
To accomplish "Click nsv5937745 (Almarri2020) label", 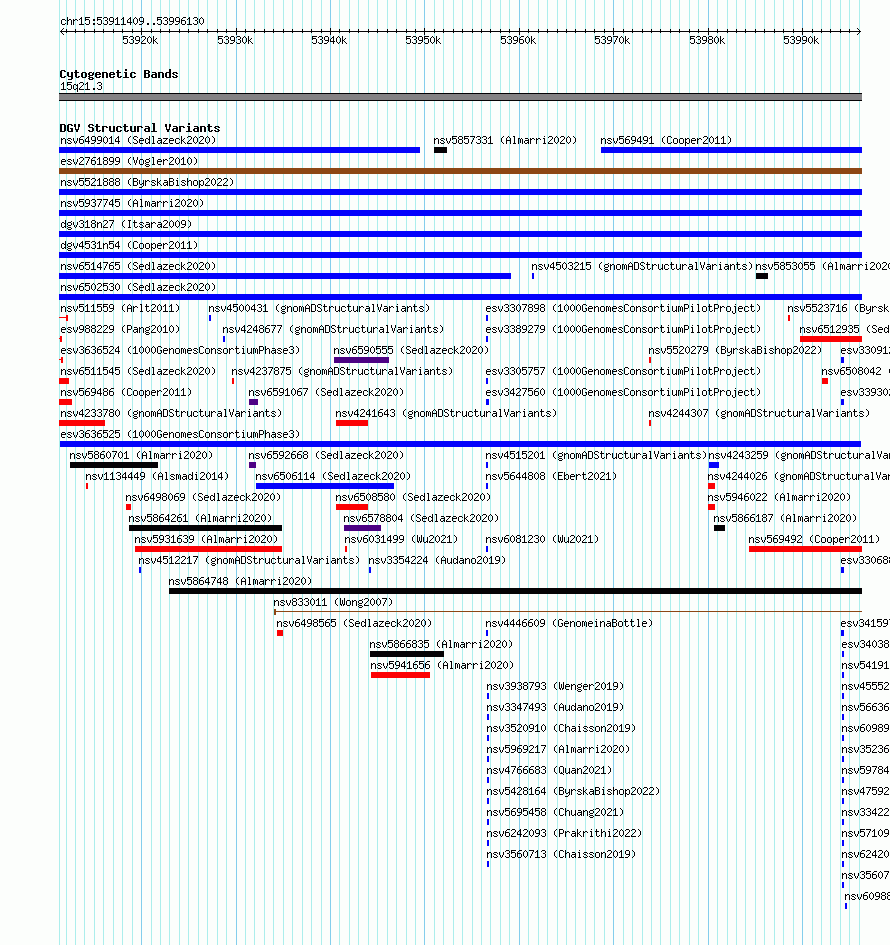I will [x=132, y=204].
